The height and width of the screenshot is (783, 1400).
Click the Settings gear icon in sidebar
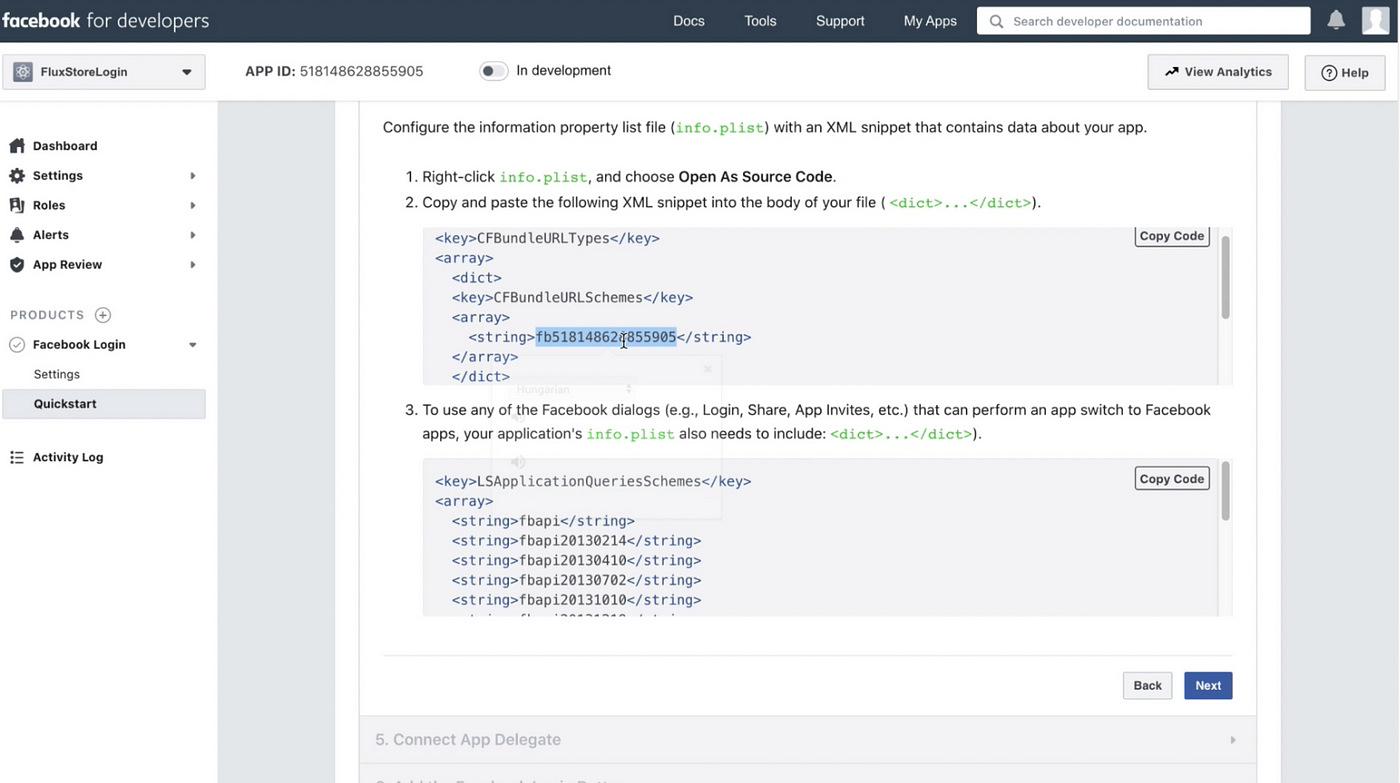tap(17, 175)
